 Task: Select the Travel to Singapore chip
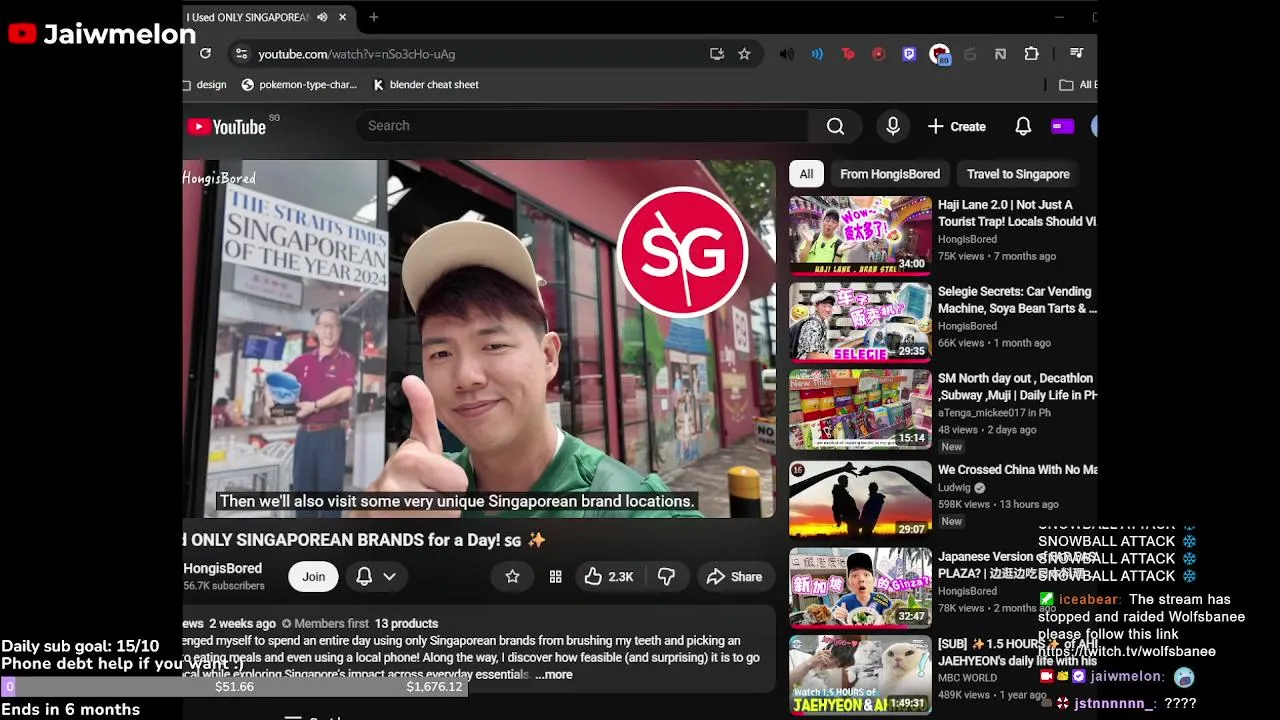coord(1018,174)
